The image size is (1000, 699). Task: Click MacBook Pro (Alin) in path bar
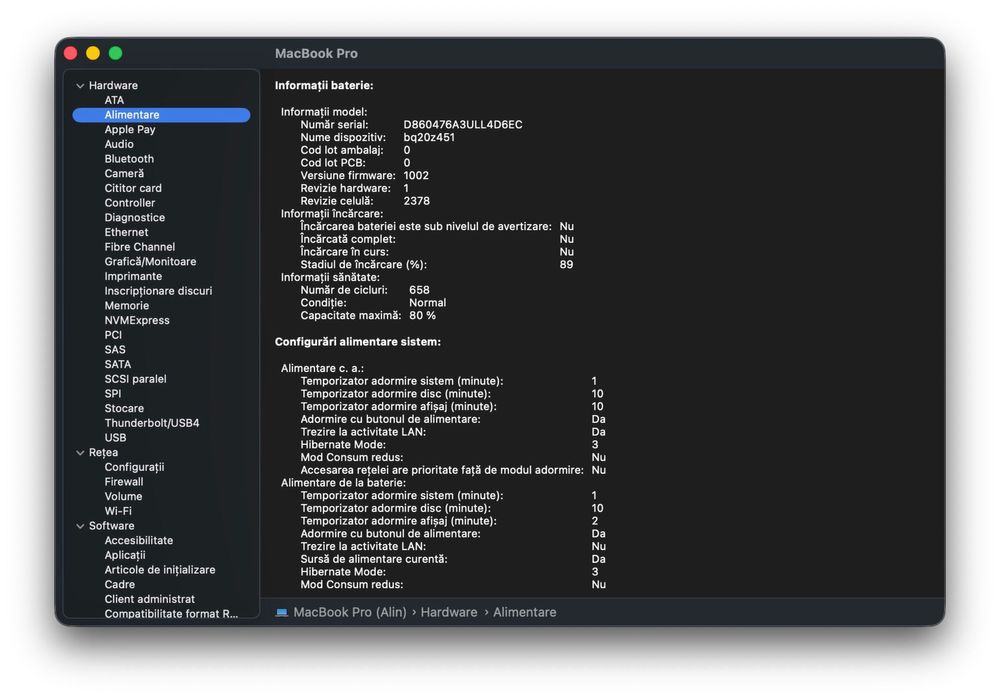[x=349, y=612]
